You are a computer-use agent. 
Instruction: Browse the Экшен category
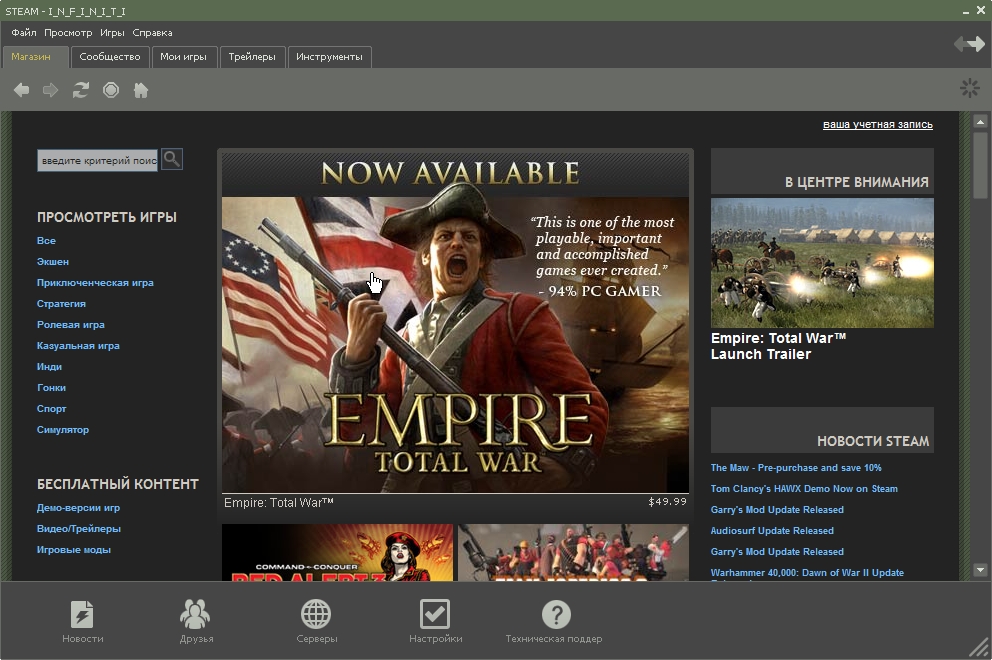tap(53, 261)
